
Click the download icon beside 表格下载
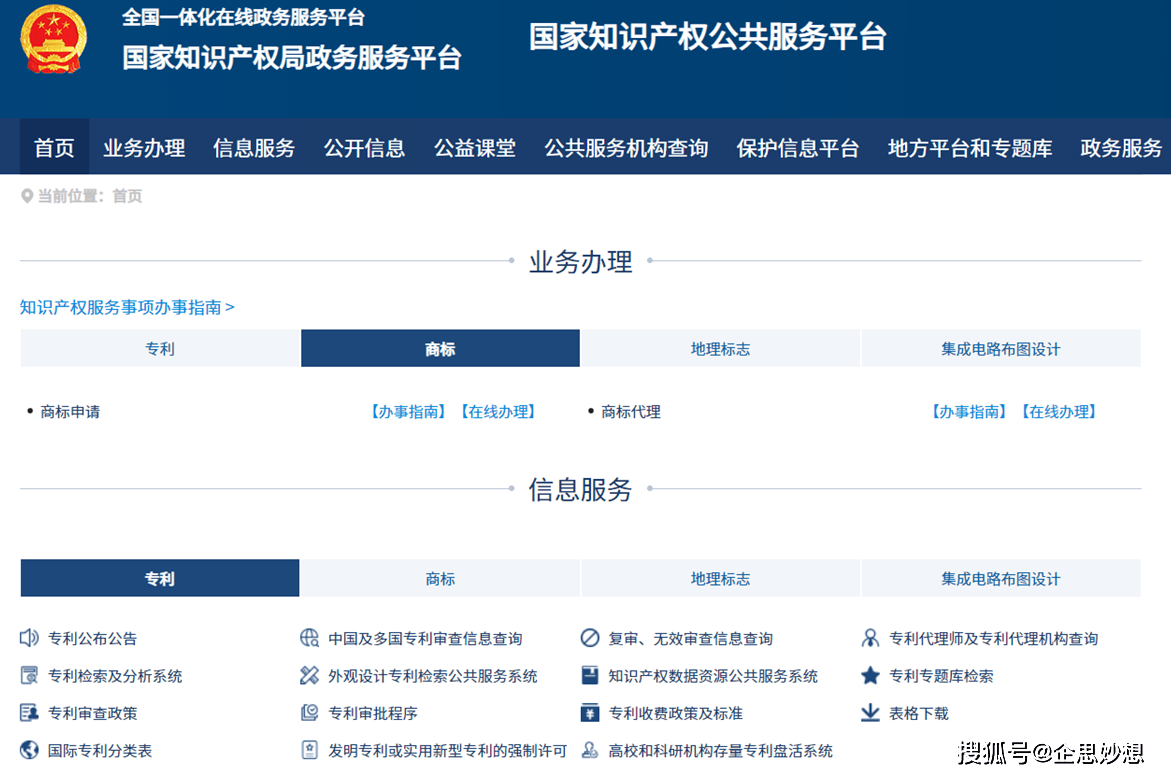(870, 713)
